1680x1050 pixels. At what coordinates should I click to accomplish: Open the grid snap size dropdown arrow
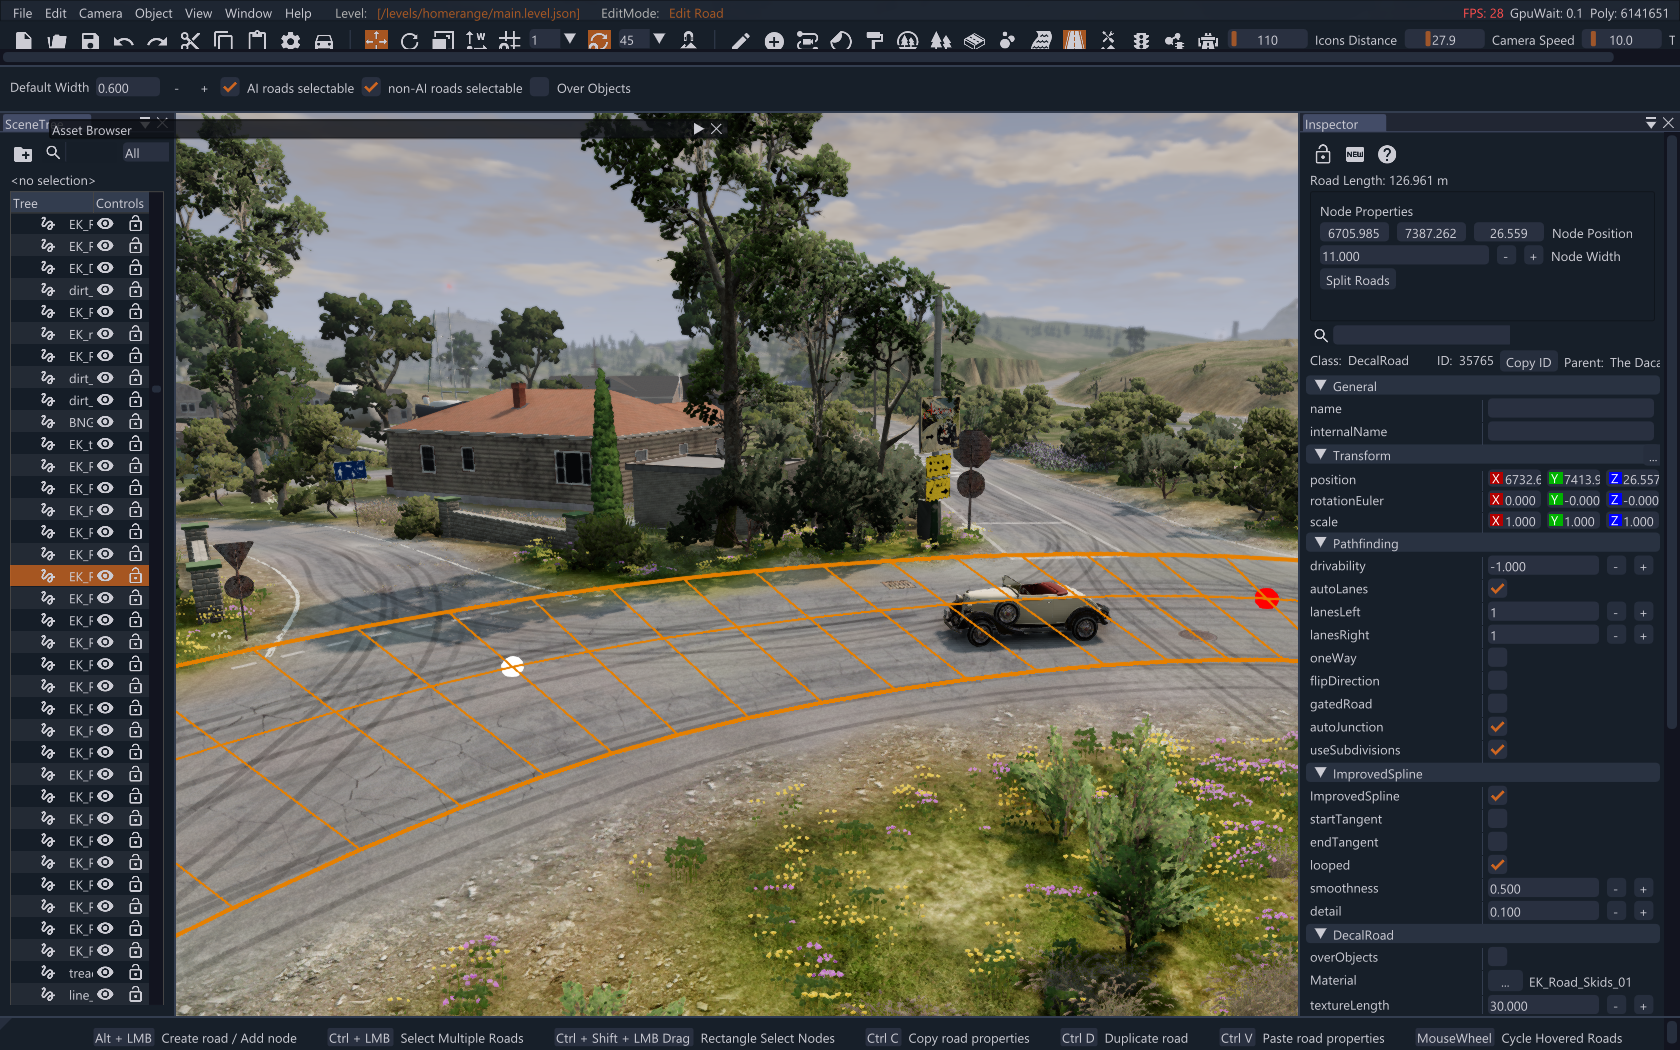(x=569, y=40)
